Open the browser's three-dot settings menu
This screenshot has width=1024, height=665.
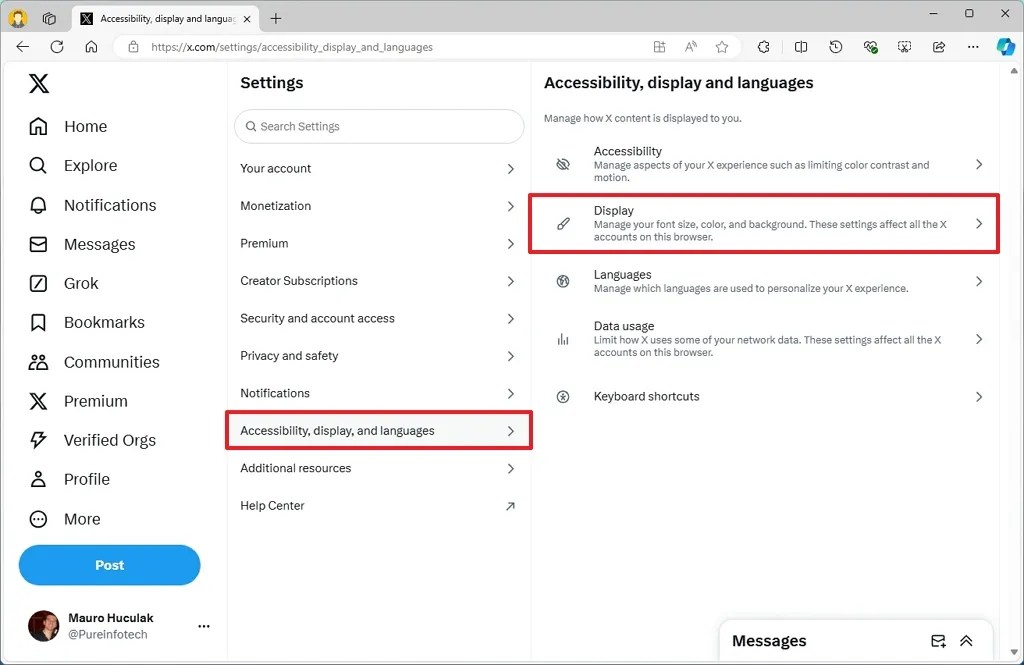click(972, 46)
